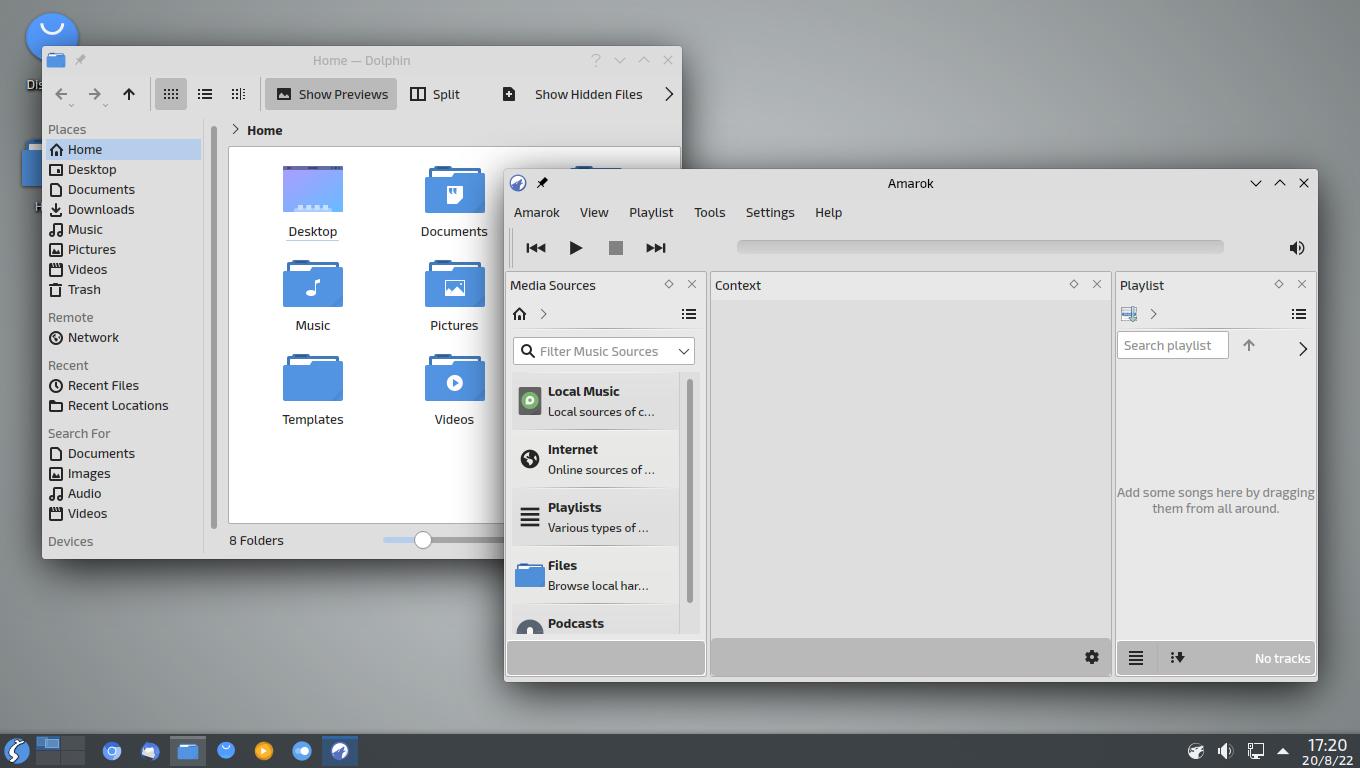Viewport: 1360px width, 768px height.
Task: Close the Playlist panel
Action: coord(1302,285)
